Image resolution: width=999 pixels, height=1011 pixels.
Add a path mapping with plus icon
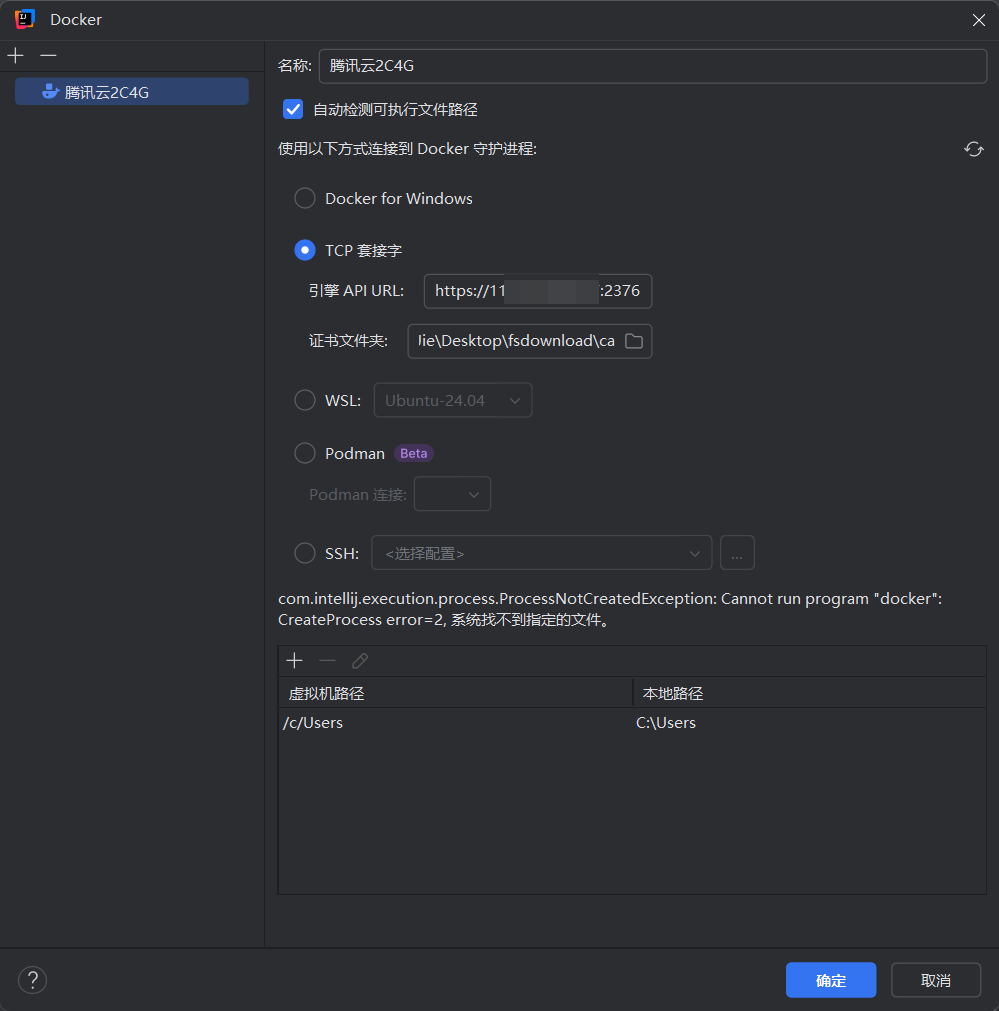295,660
